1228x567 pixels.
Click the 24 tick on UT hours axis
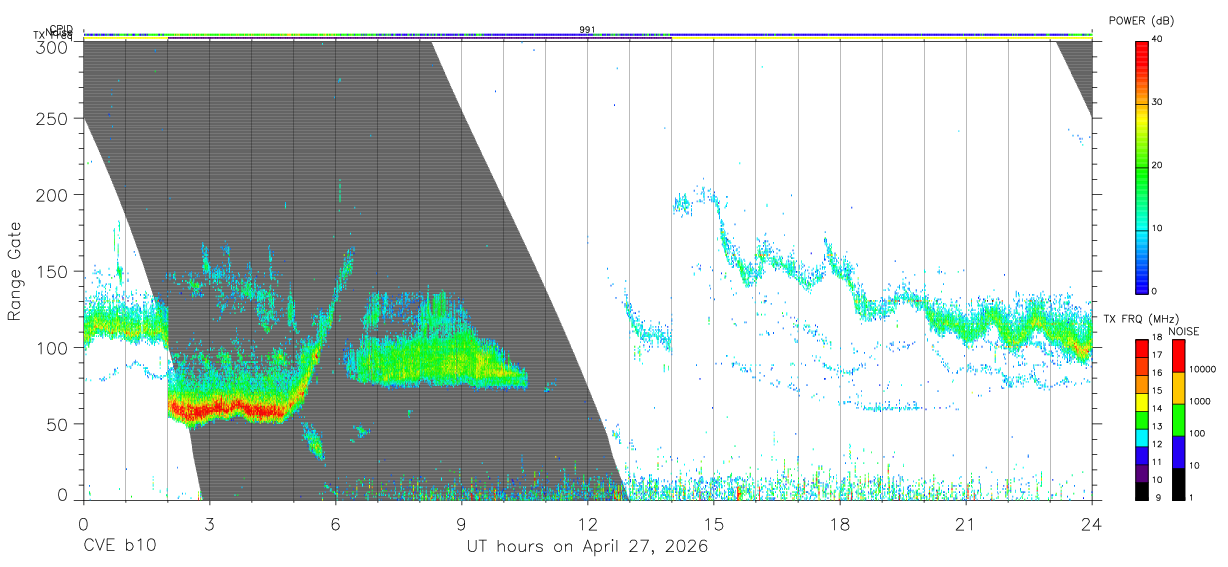tap(1092, 523)
